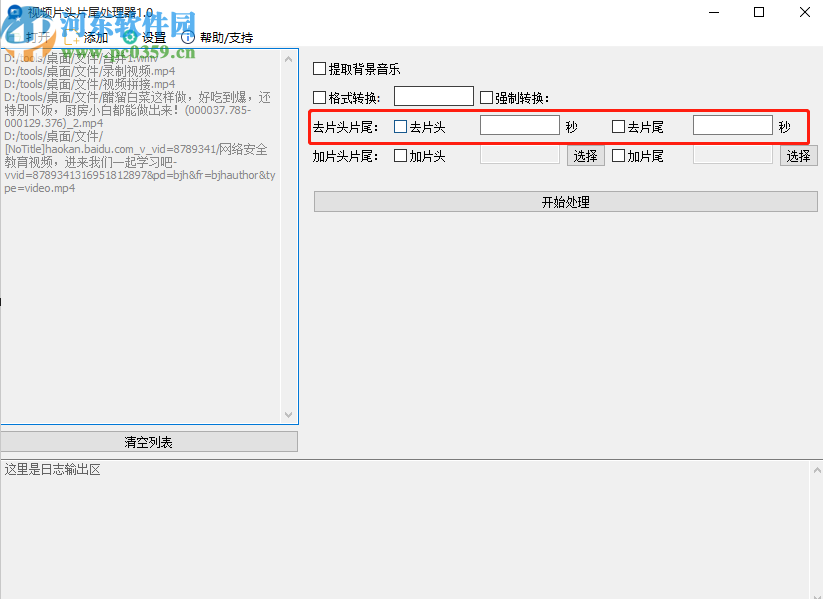Click the info icon beside 帮助/支持
The width and height of the screenshot is (823, 599).
(x=187, y=37)
